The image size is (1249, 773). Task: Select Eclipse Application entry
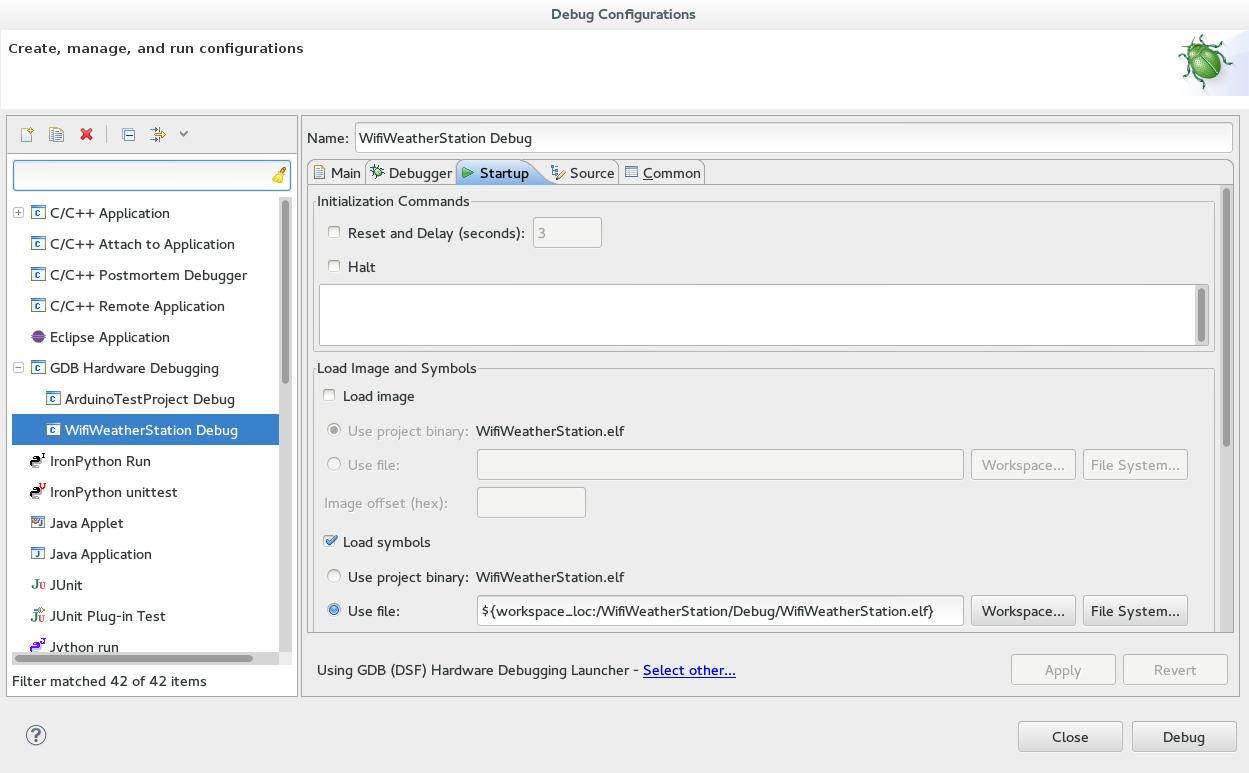coord(110,337)
